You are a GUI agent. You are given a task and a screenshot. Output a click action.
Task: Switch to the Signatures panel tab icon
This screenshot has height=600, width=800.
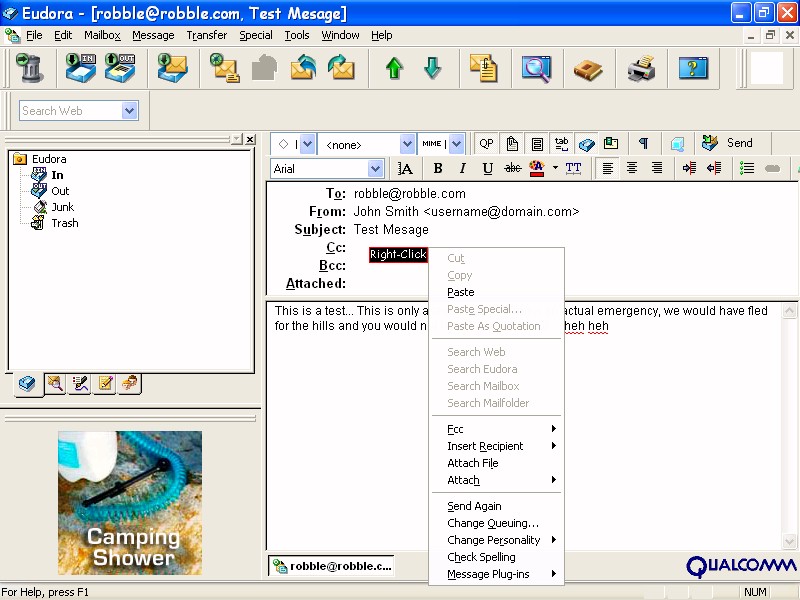pos(80,383)
